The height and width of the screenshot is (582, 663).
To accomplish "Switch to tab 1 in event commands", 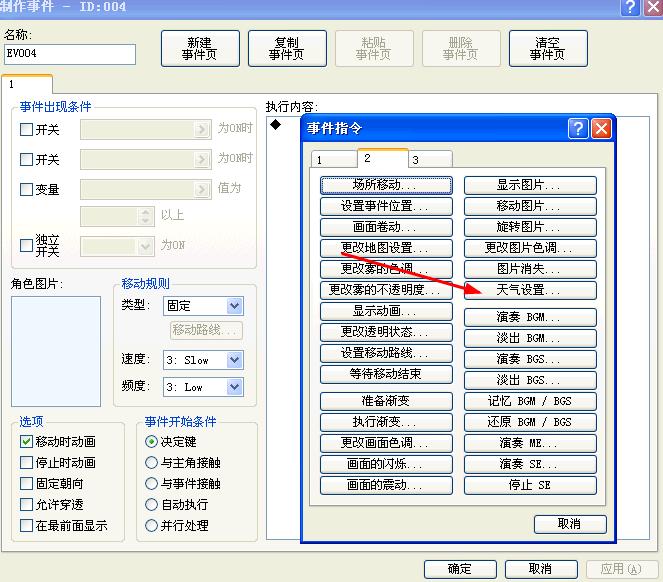I will (x=334, y=160).
